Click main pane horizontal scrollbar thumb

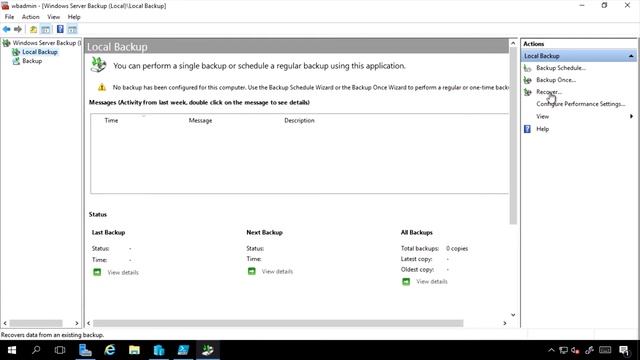pos(278,323)
